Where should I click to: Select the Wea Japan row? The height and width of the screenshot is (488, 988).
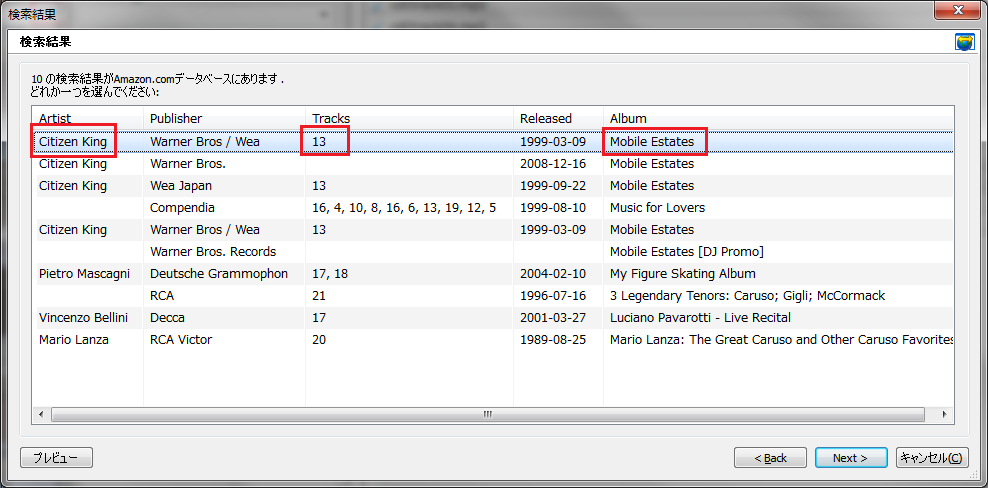pyautogui.click(x=493, y=186)
